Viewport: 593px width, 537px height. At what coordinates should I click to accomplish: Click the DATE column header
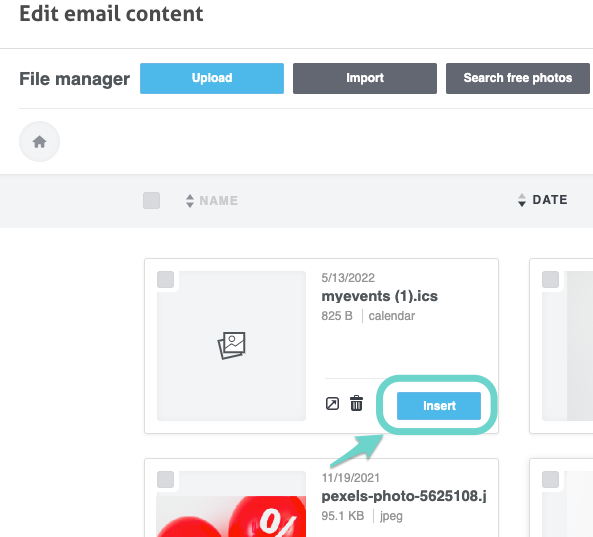point(550,200)
